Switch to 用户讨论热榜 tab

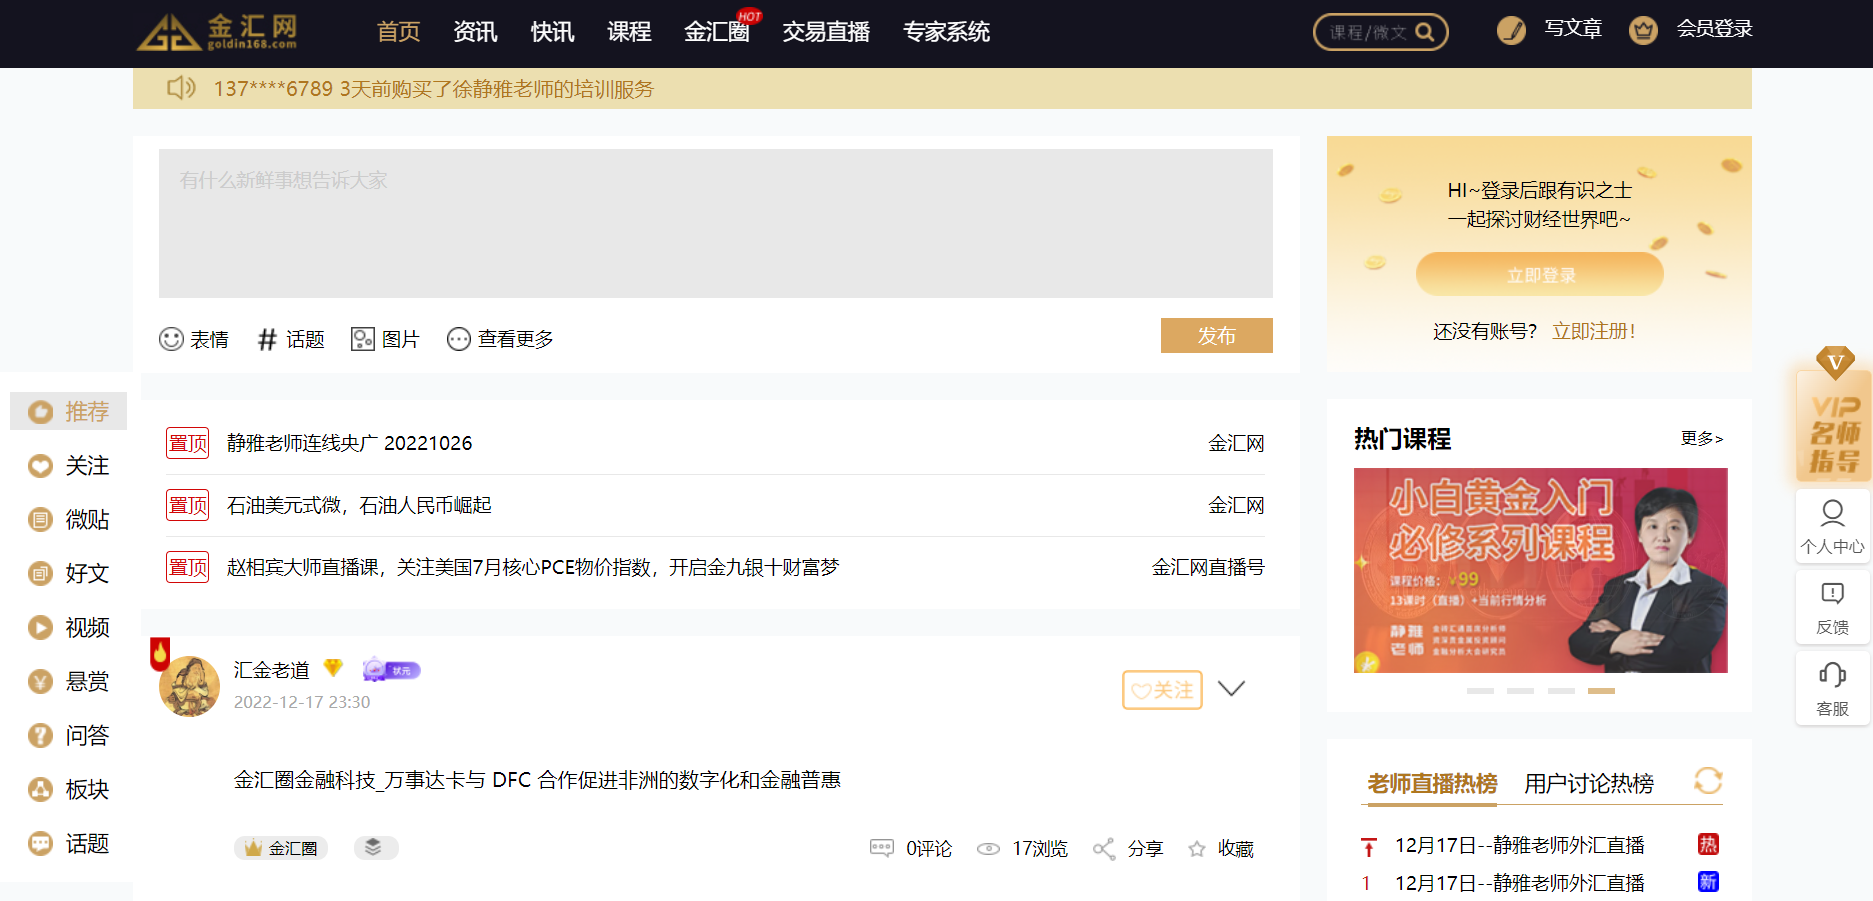pos(1589,783)
